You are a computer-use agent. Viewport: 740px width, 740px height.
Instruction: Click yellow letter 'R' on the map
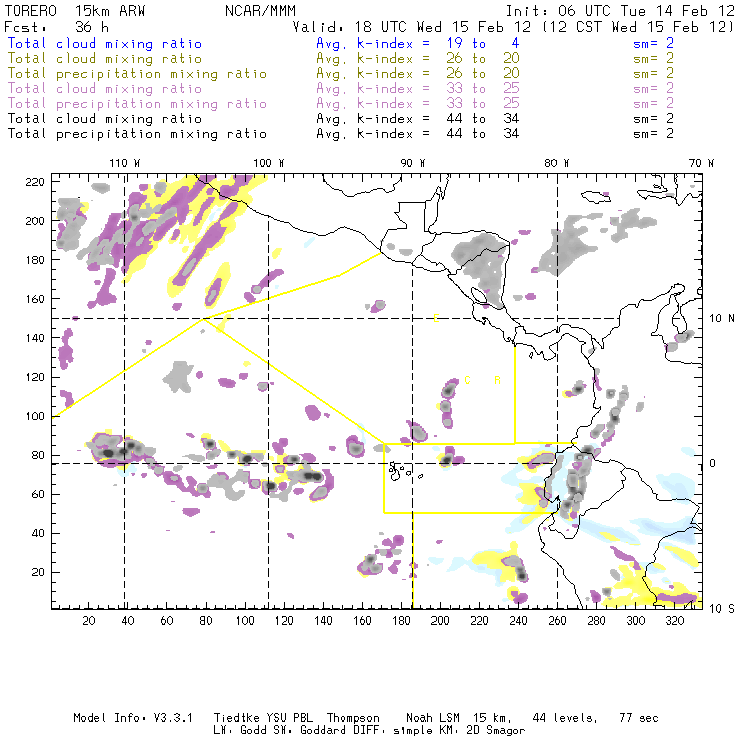pos(497,380)
